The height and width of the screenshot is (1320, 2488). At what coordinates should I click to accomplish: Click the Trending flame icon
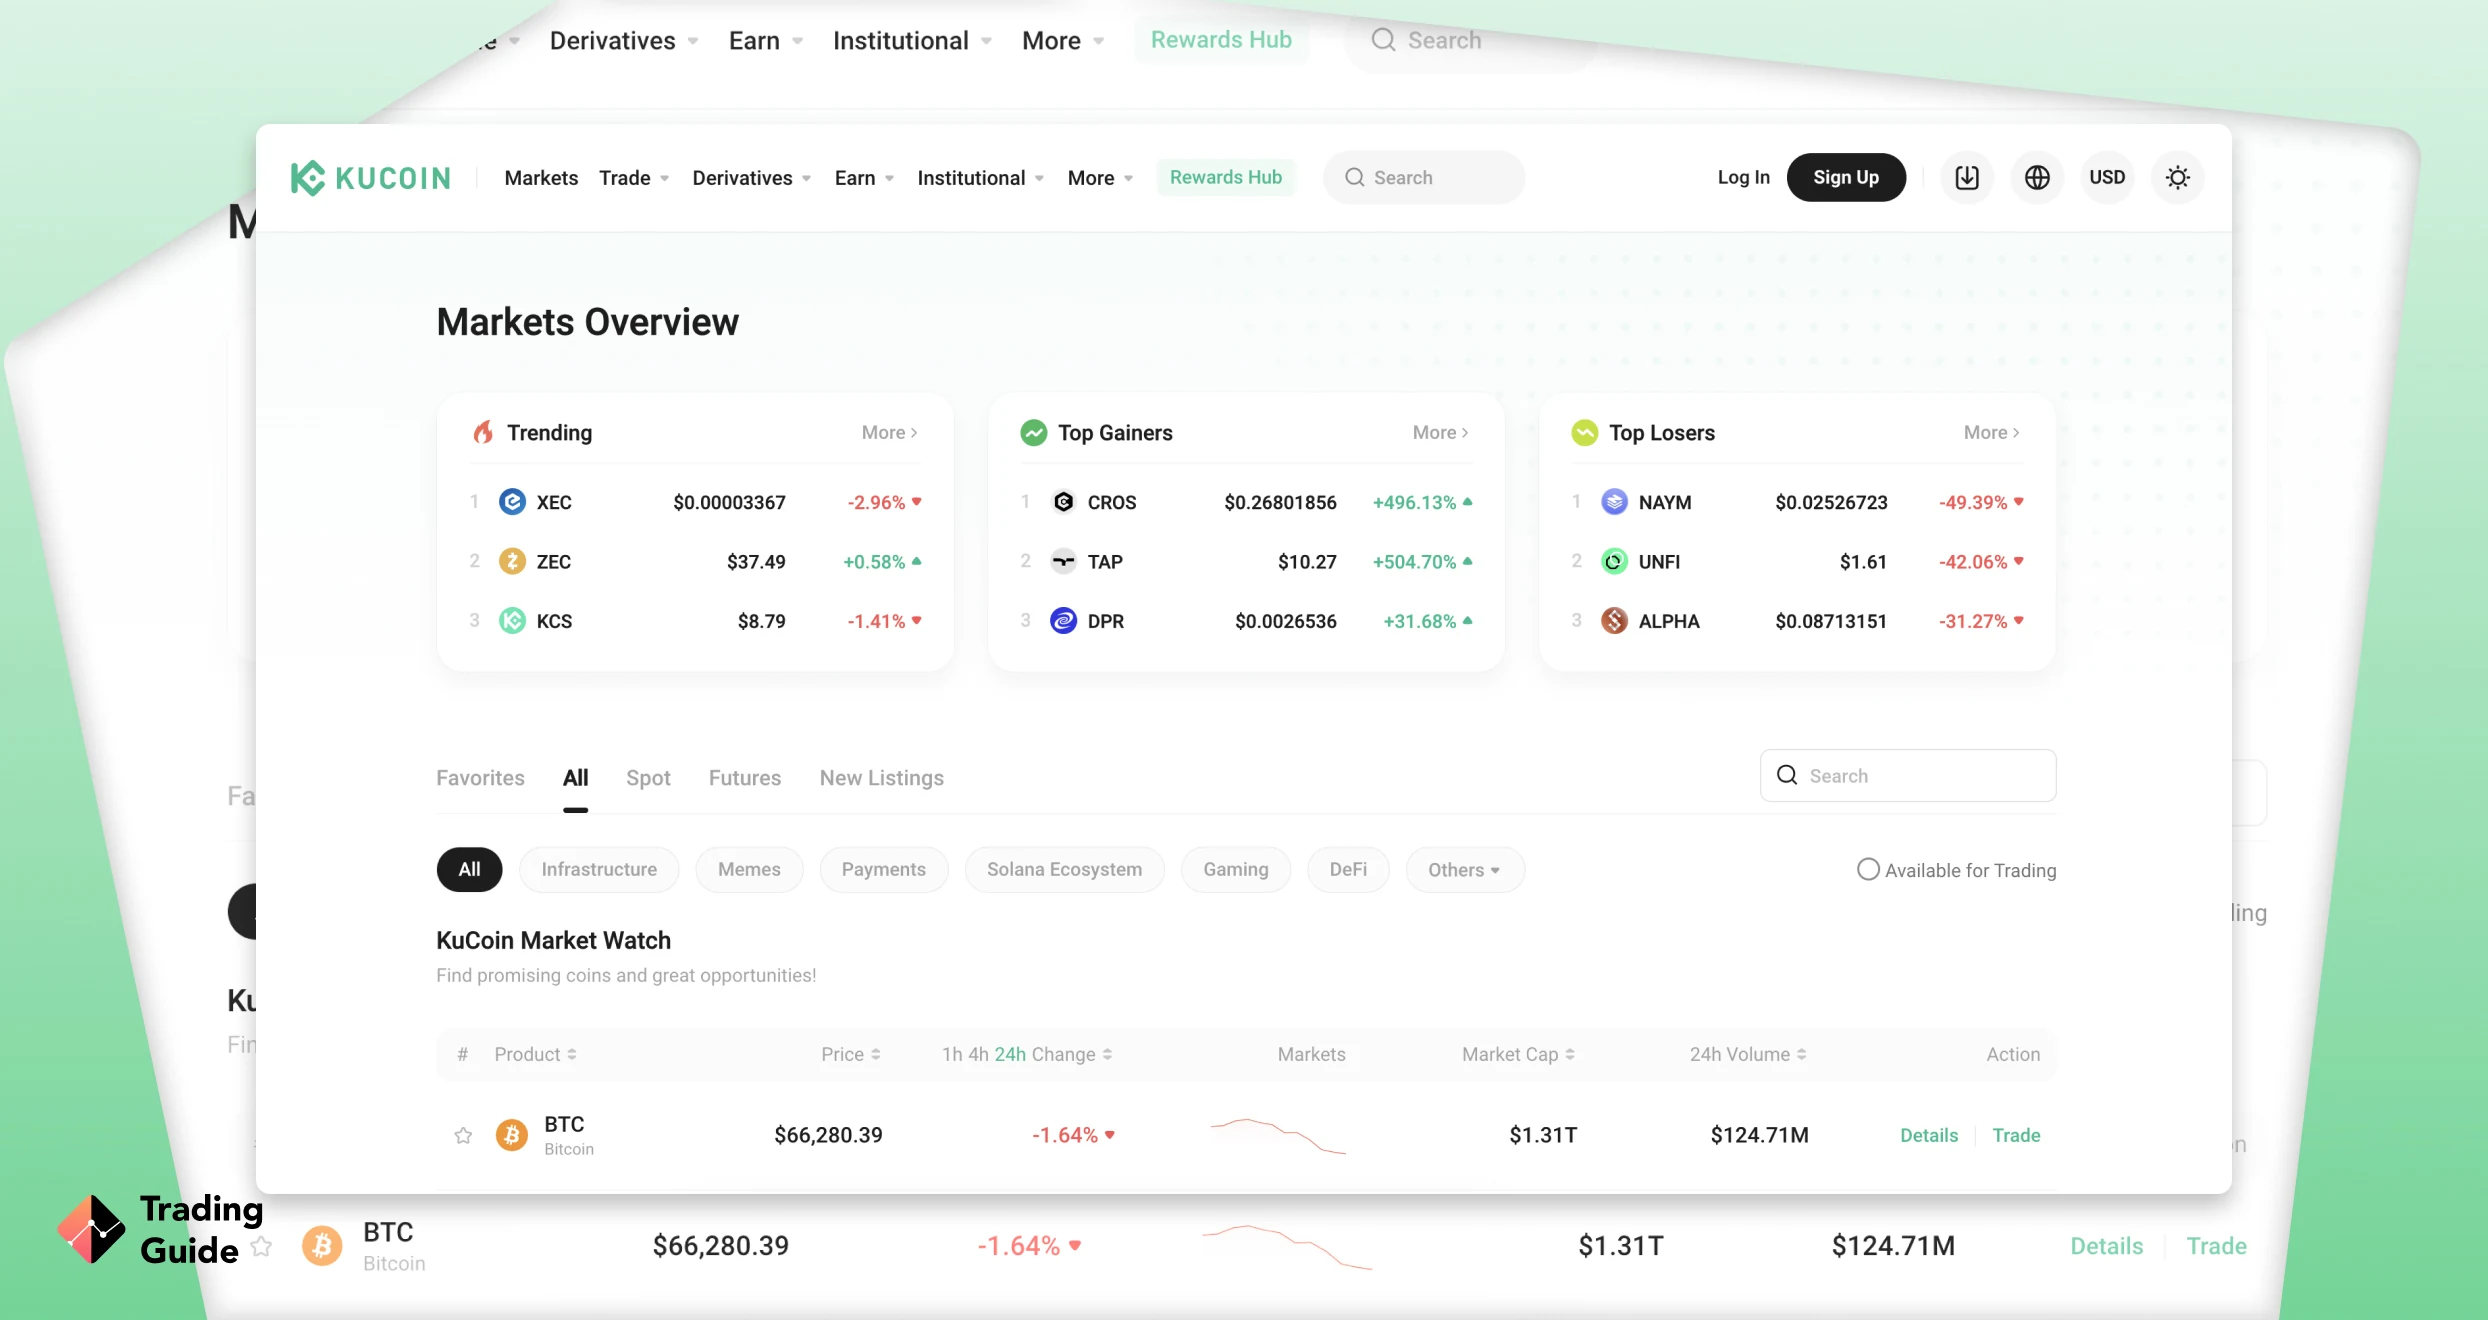[483, 433]
